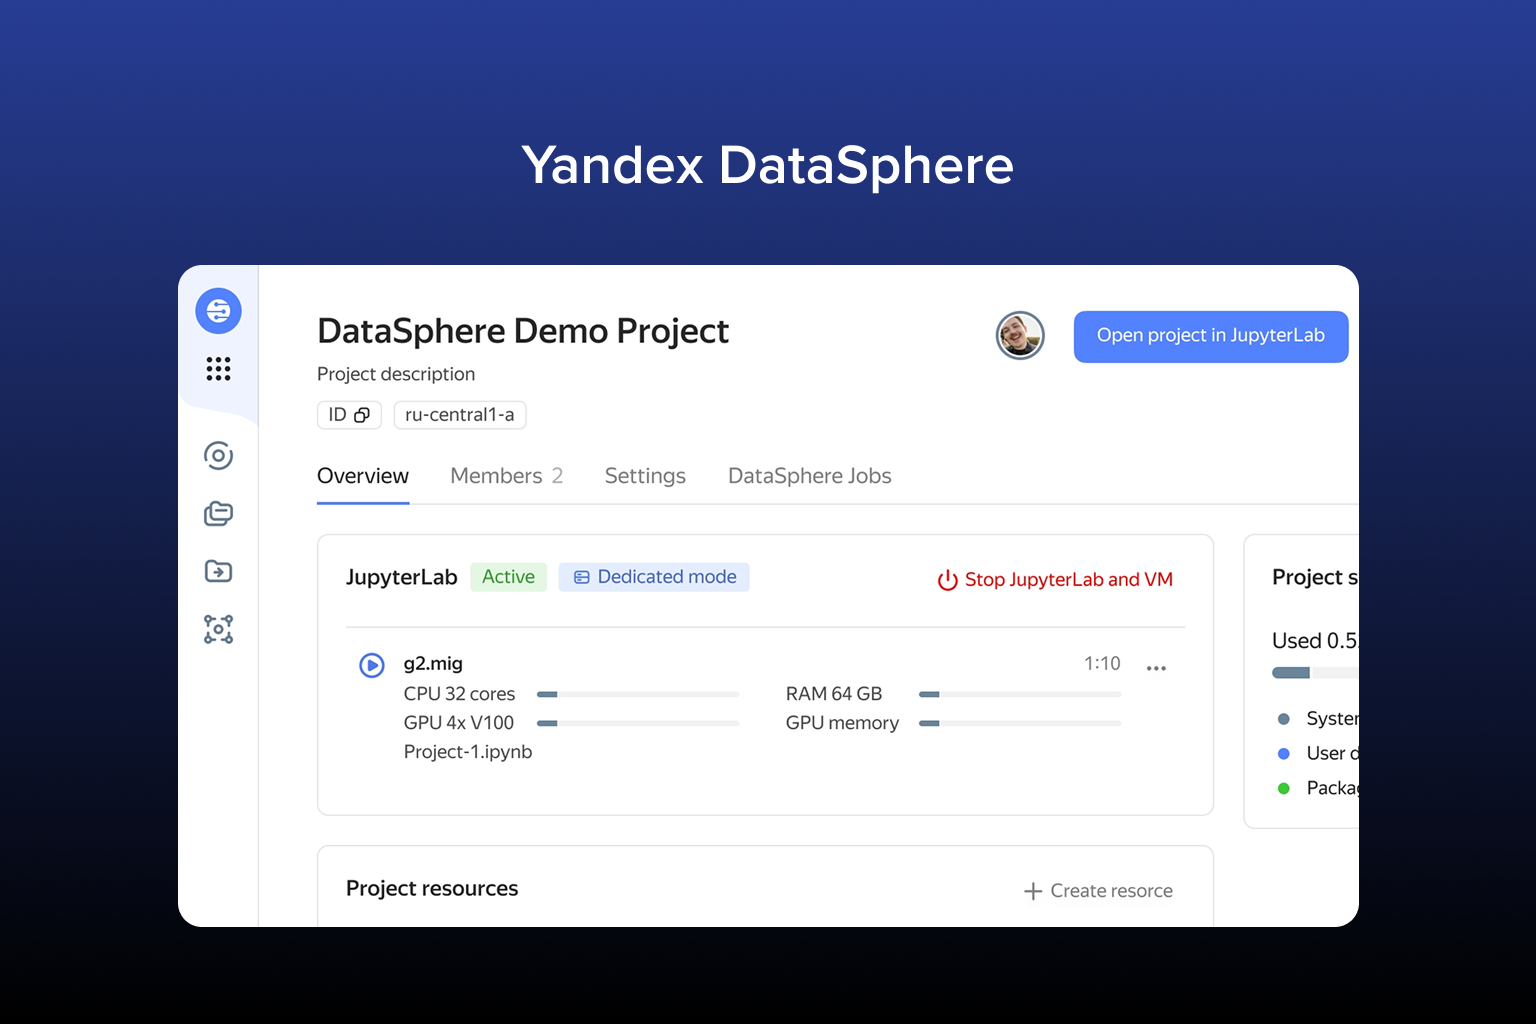Click the Project storage used bar
Viewport: 1536px width, 1024px height.
[x=1315, y=673]
